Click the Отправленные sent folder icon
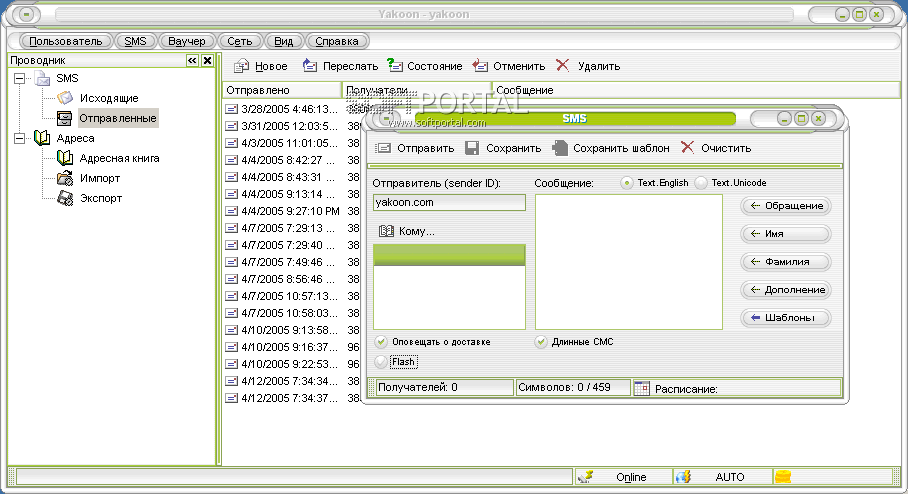The height and width of the screenshot is (494, 908). point(64,118)
